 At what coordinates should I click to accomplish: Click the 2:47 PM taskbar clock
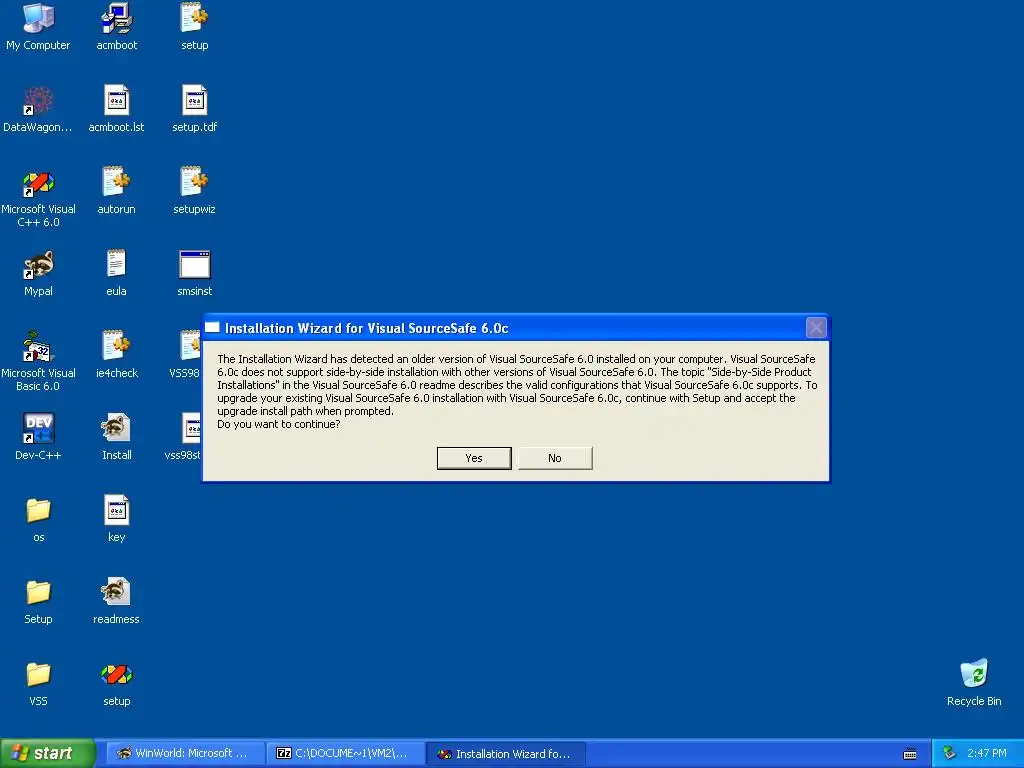[987, 754]
